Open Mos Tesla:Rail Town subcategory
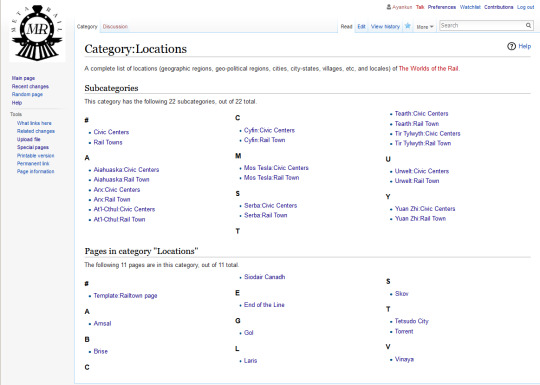The width and height of the screenshot is (540, 385). coord(271,178)
